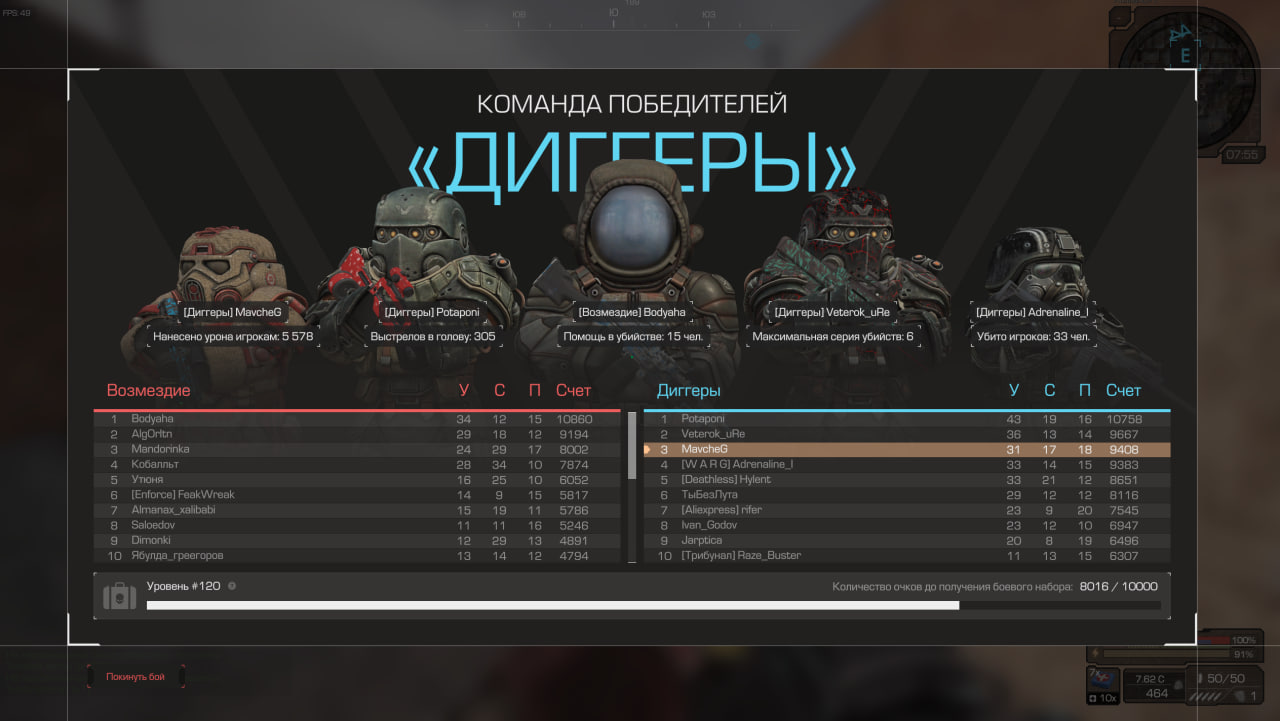The image size is (1280, 721).
Task: Select the Кобалльт scoreboard row
Action: [x=357, y=465]
